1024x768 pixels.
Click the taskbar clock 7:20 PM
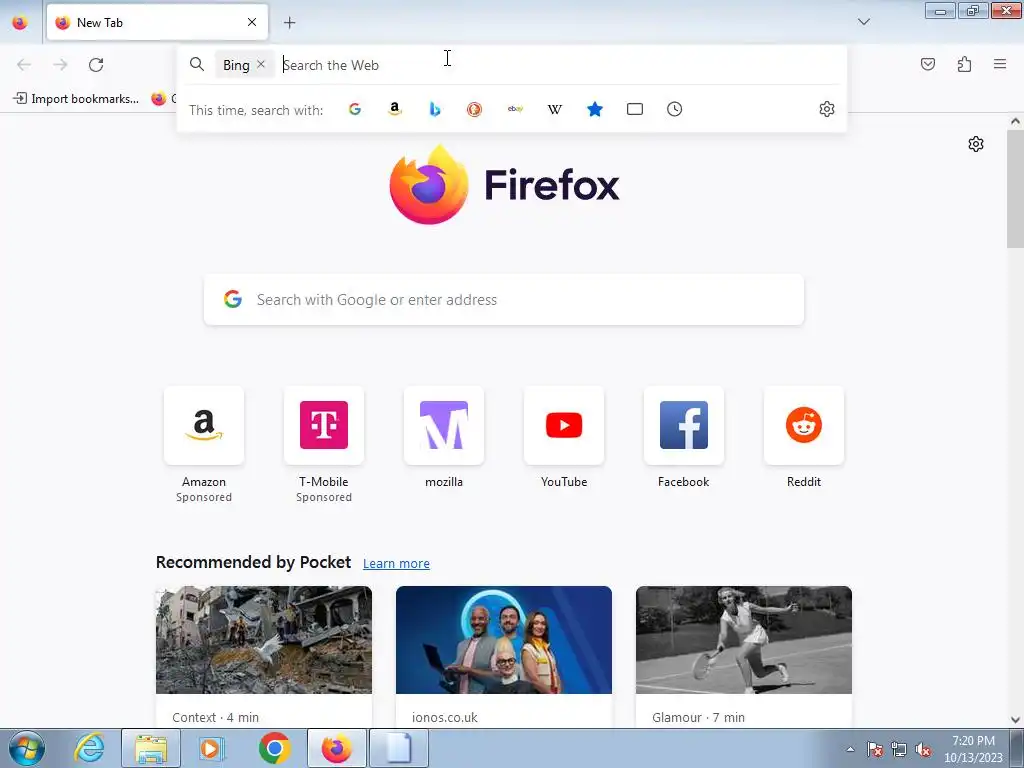tap(973, 749)
